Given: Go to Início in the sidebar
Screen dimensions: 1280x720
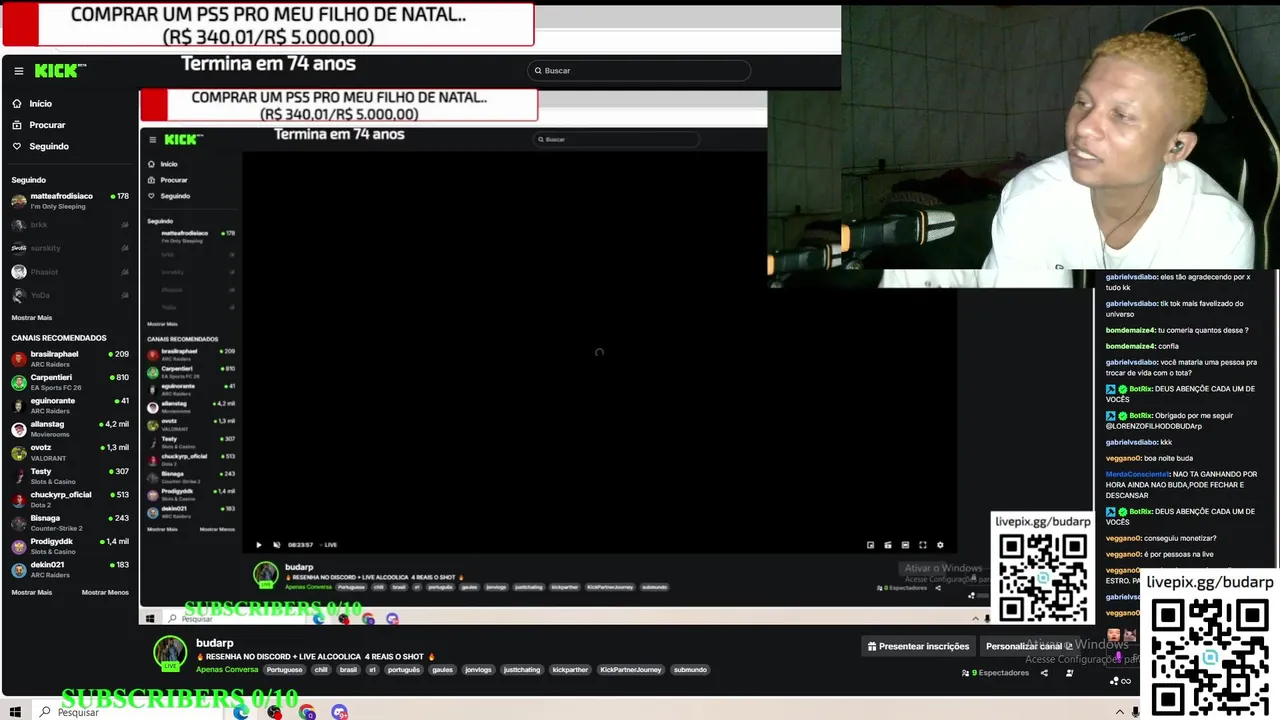Looking at the screenshot, I should coord(40,104).
